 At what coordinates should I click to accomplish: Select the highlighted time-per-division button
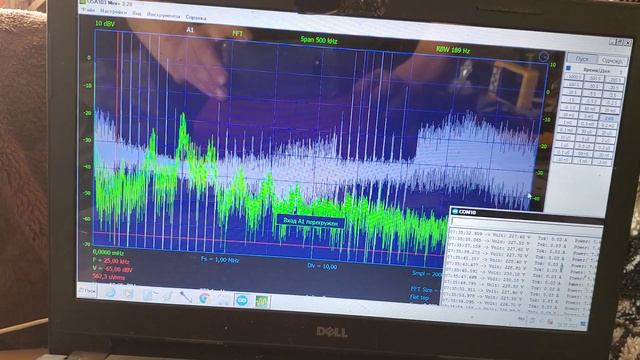tap(608, 118)
